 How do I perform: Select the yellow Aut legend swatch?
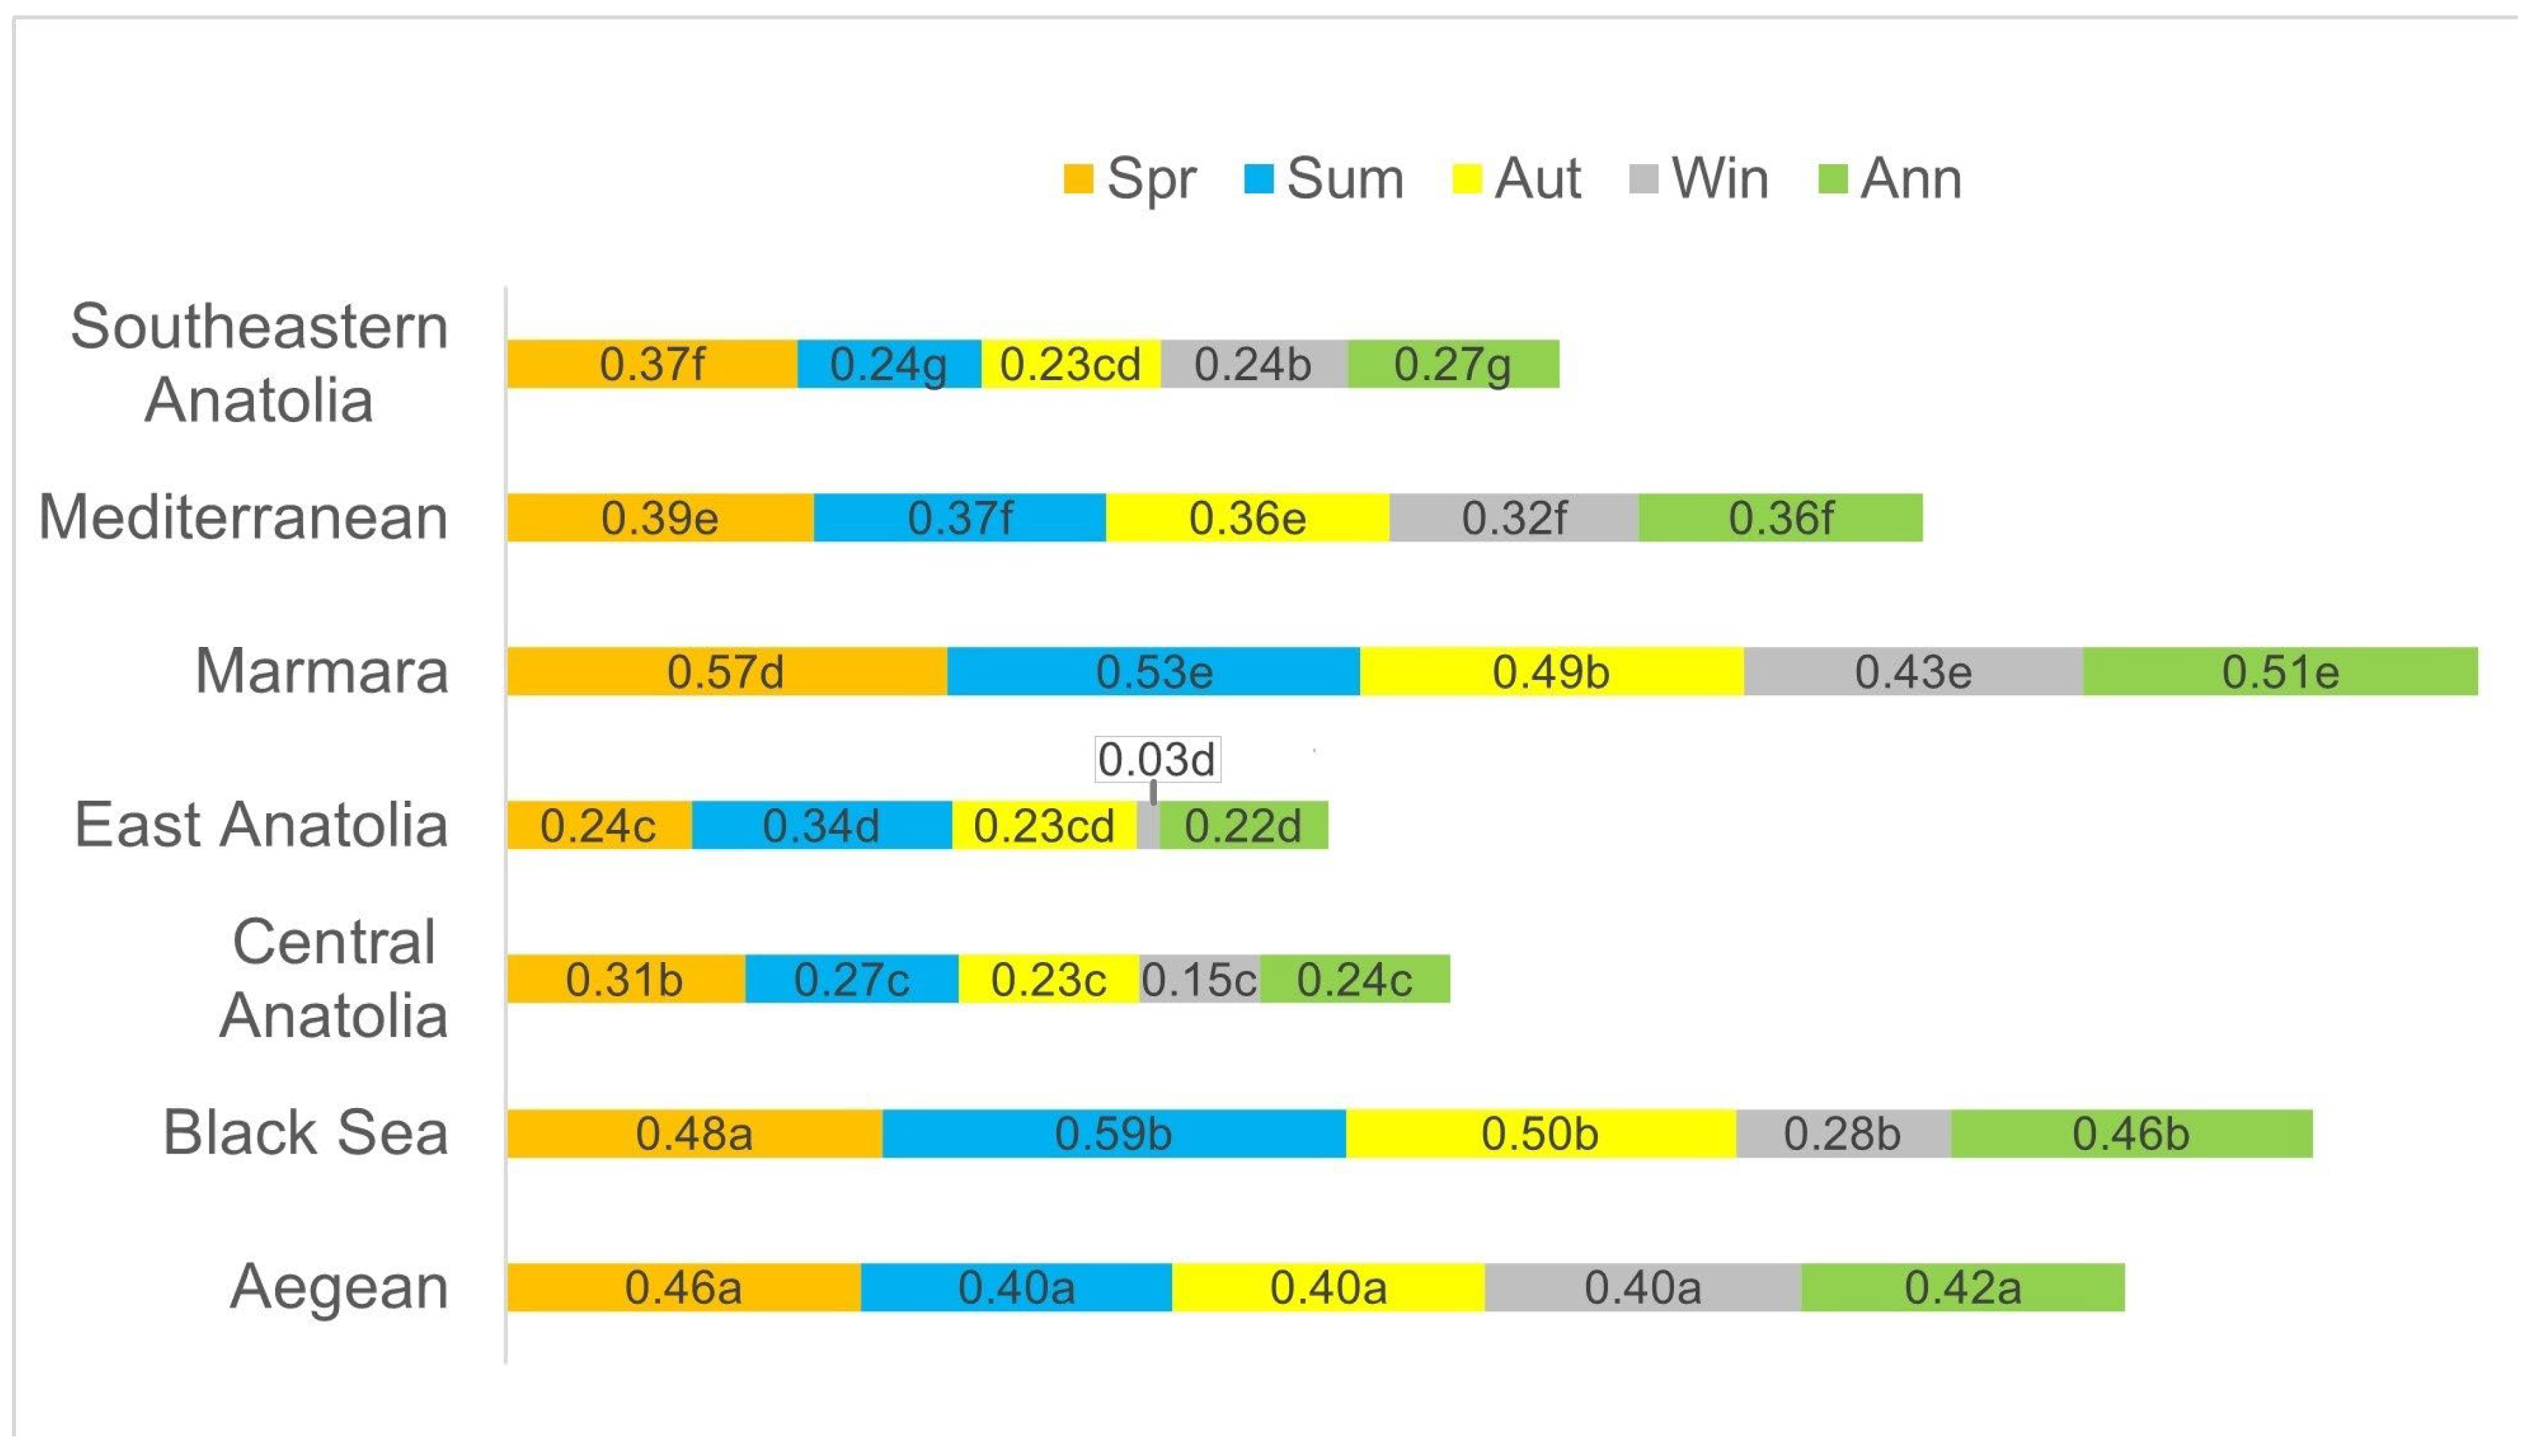pos(1466,179)
